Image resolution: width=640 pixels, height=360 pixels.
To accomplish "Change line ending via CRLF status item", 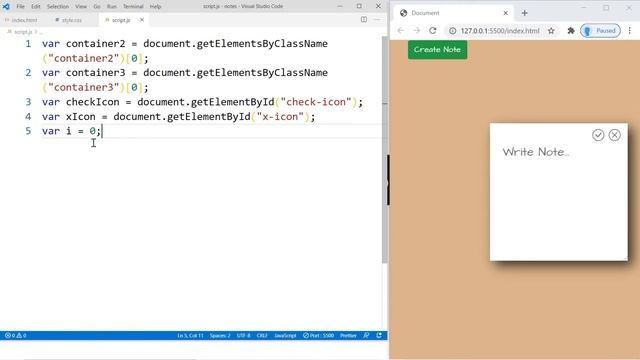I will (262, 336).
